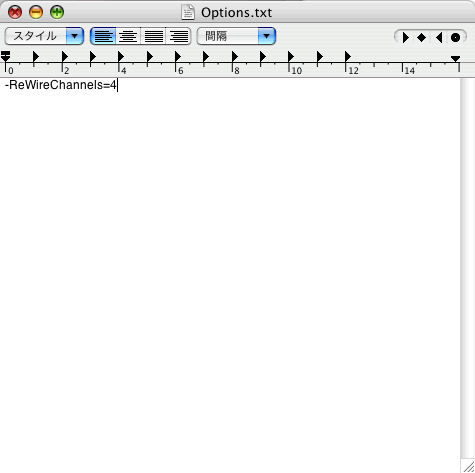This screenshot has width=475, height=473.
Task: Click the tab stop marker at 2
Action: click(65, 57)
